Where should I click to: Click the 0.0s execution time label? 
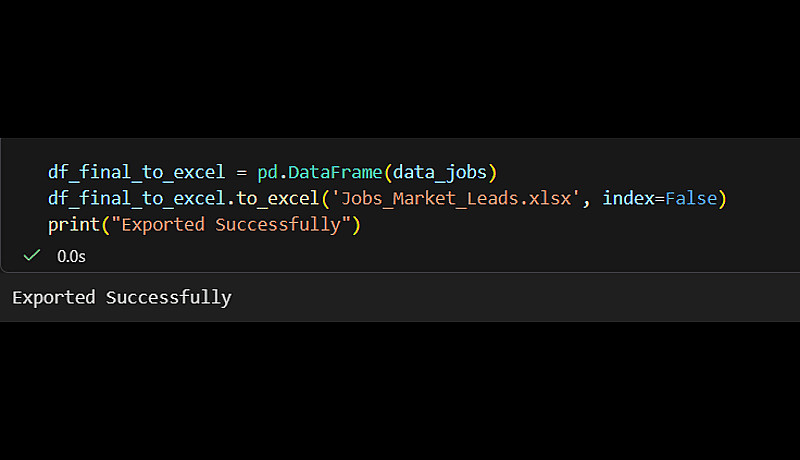[70, 256]
